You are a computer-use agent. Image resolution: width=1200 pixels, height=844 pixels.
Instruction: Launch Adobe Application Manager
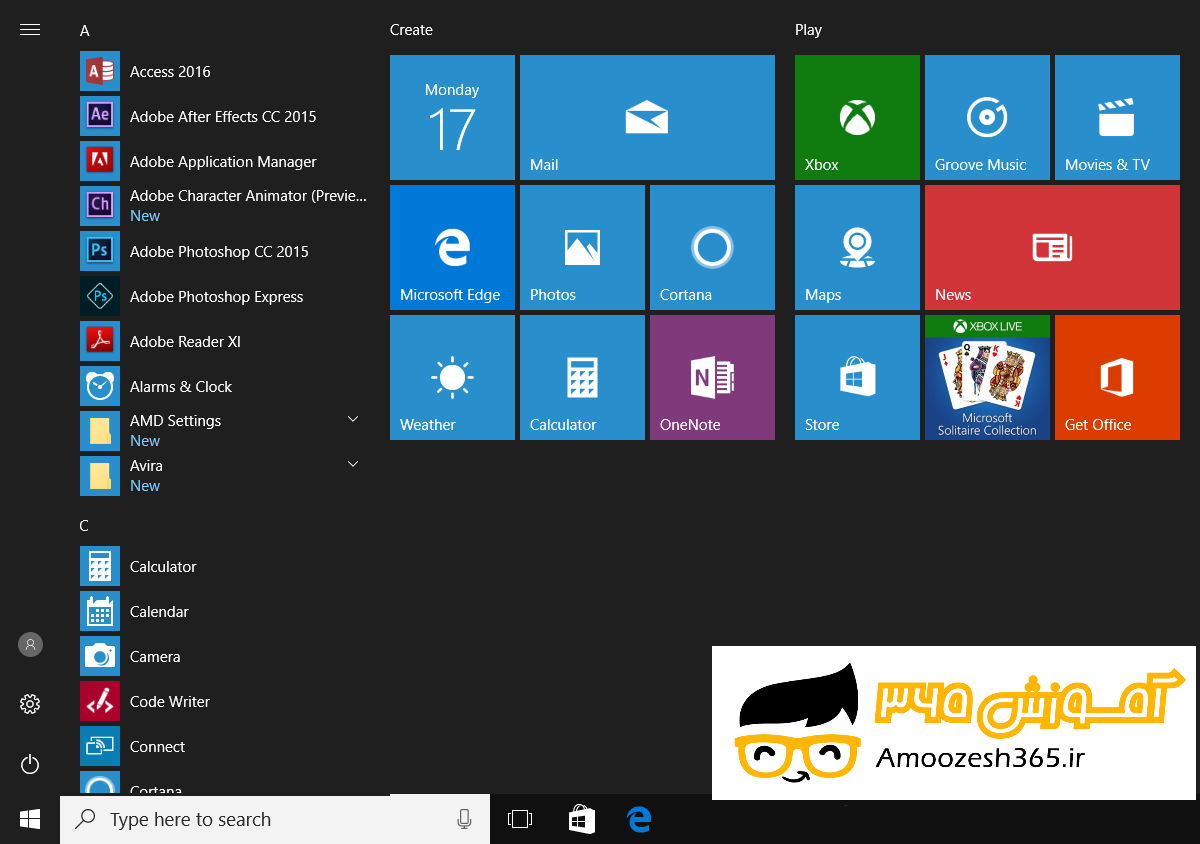[x=225, y=162]
